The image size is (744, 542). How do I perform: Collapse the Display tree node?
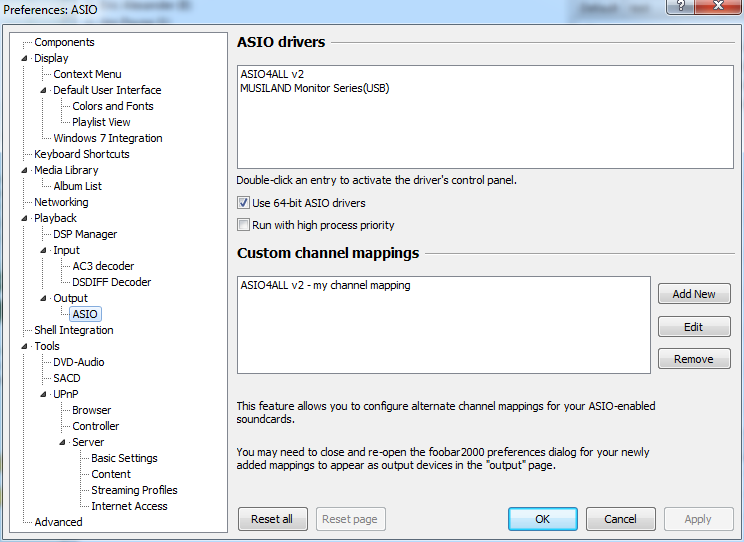pos(24,58)
